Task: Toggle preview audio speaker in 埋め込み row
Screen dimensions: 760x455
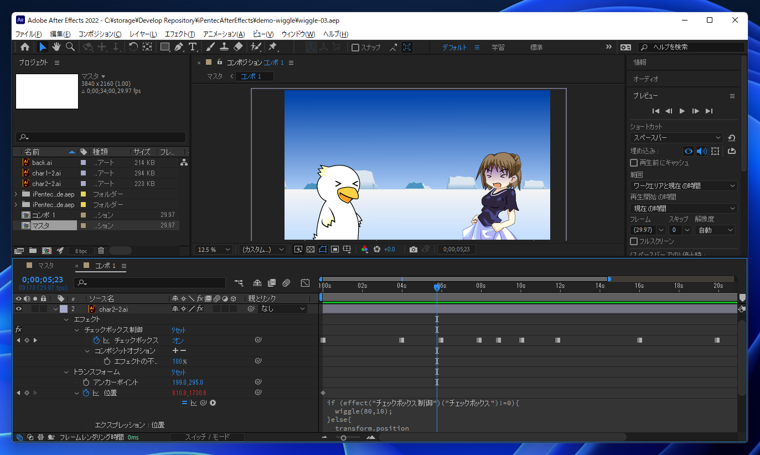Action: (701, 151)
